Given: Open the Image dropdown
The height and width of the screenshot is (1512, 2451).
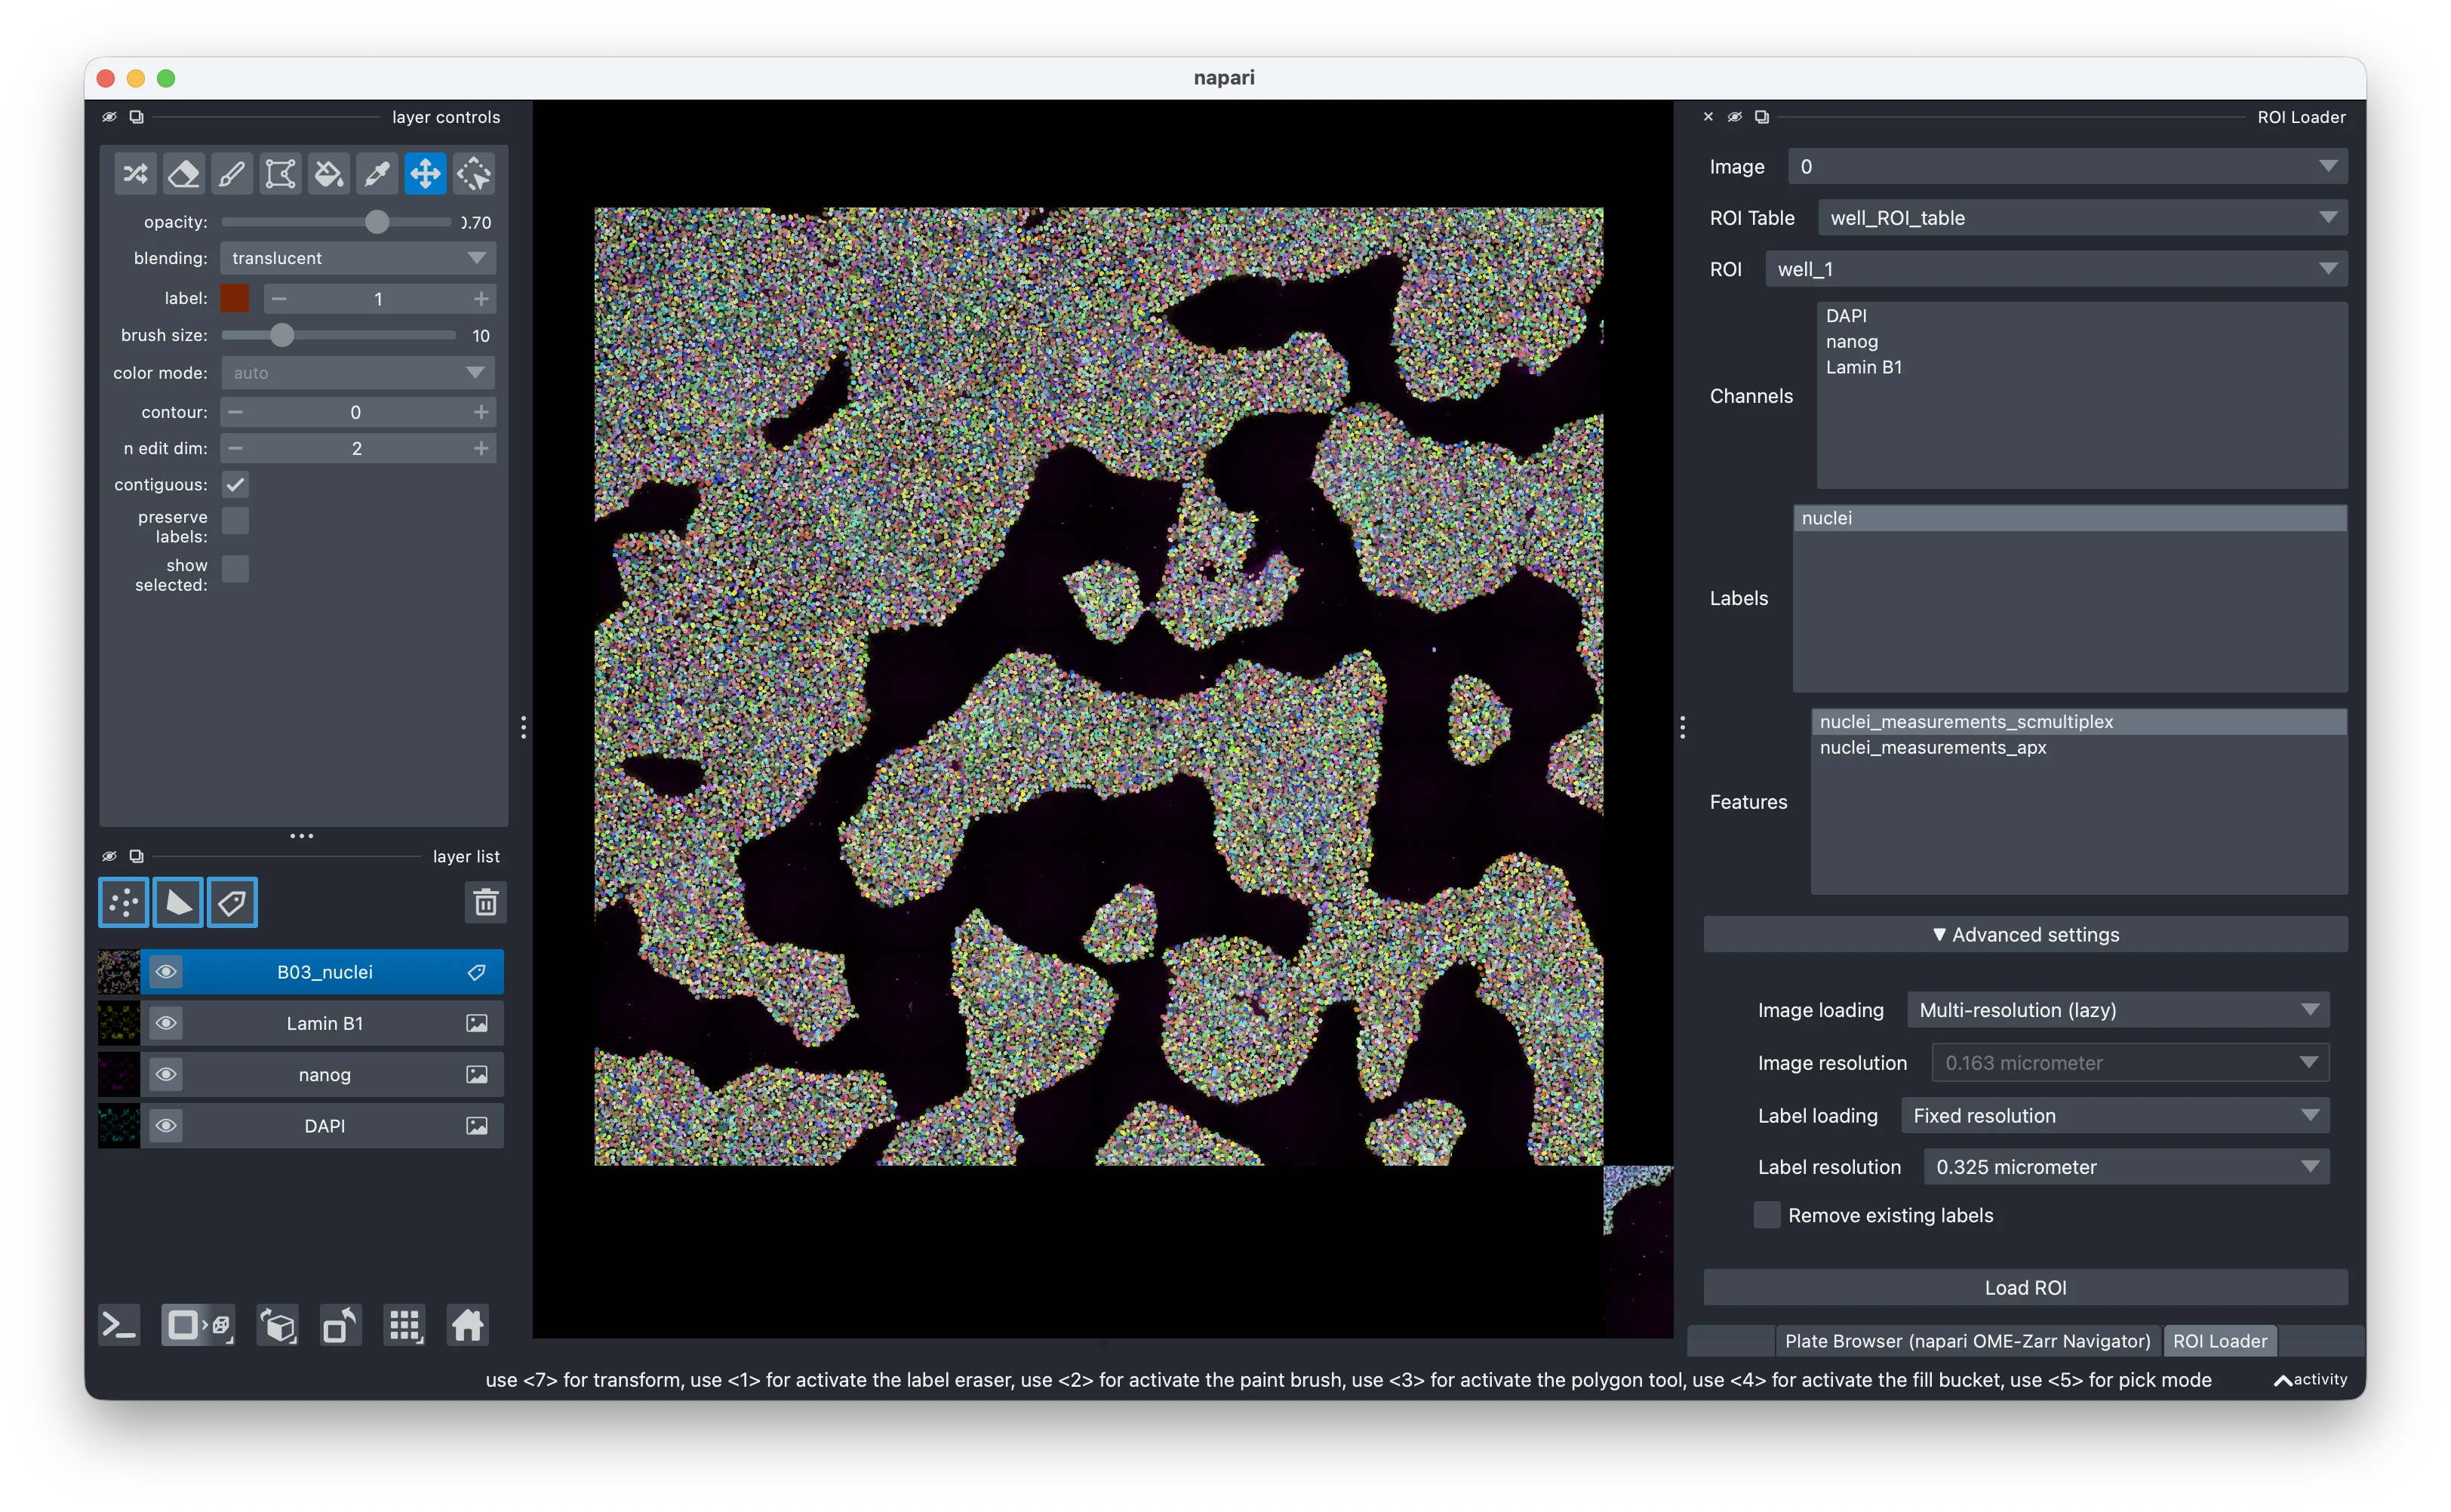Looking at the screenshot, I should click(2067, 167).
